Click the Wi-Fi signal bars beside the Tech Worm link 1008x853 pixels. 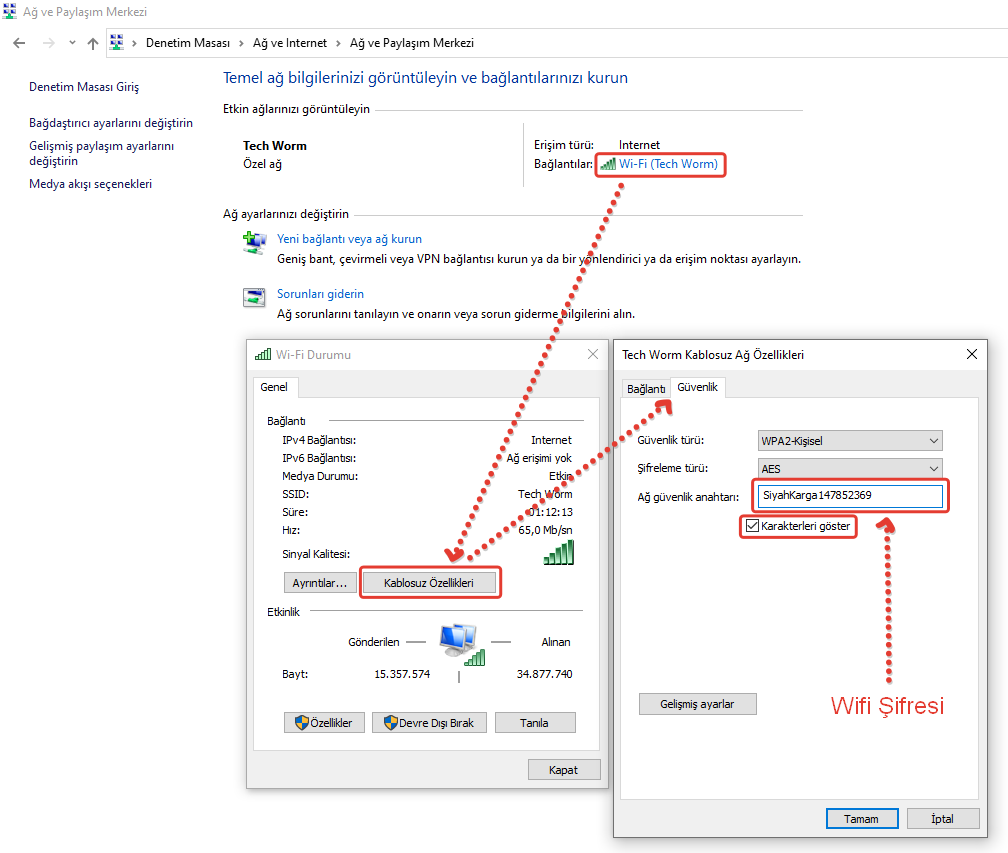click(x=608, y=164)
